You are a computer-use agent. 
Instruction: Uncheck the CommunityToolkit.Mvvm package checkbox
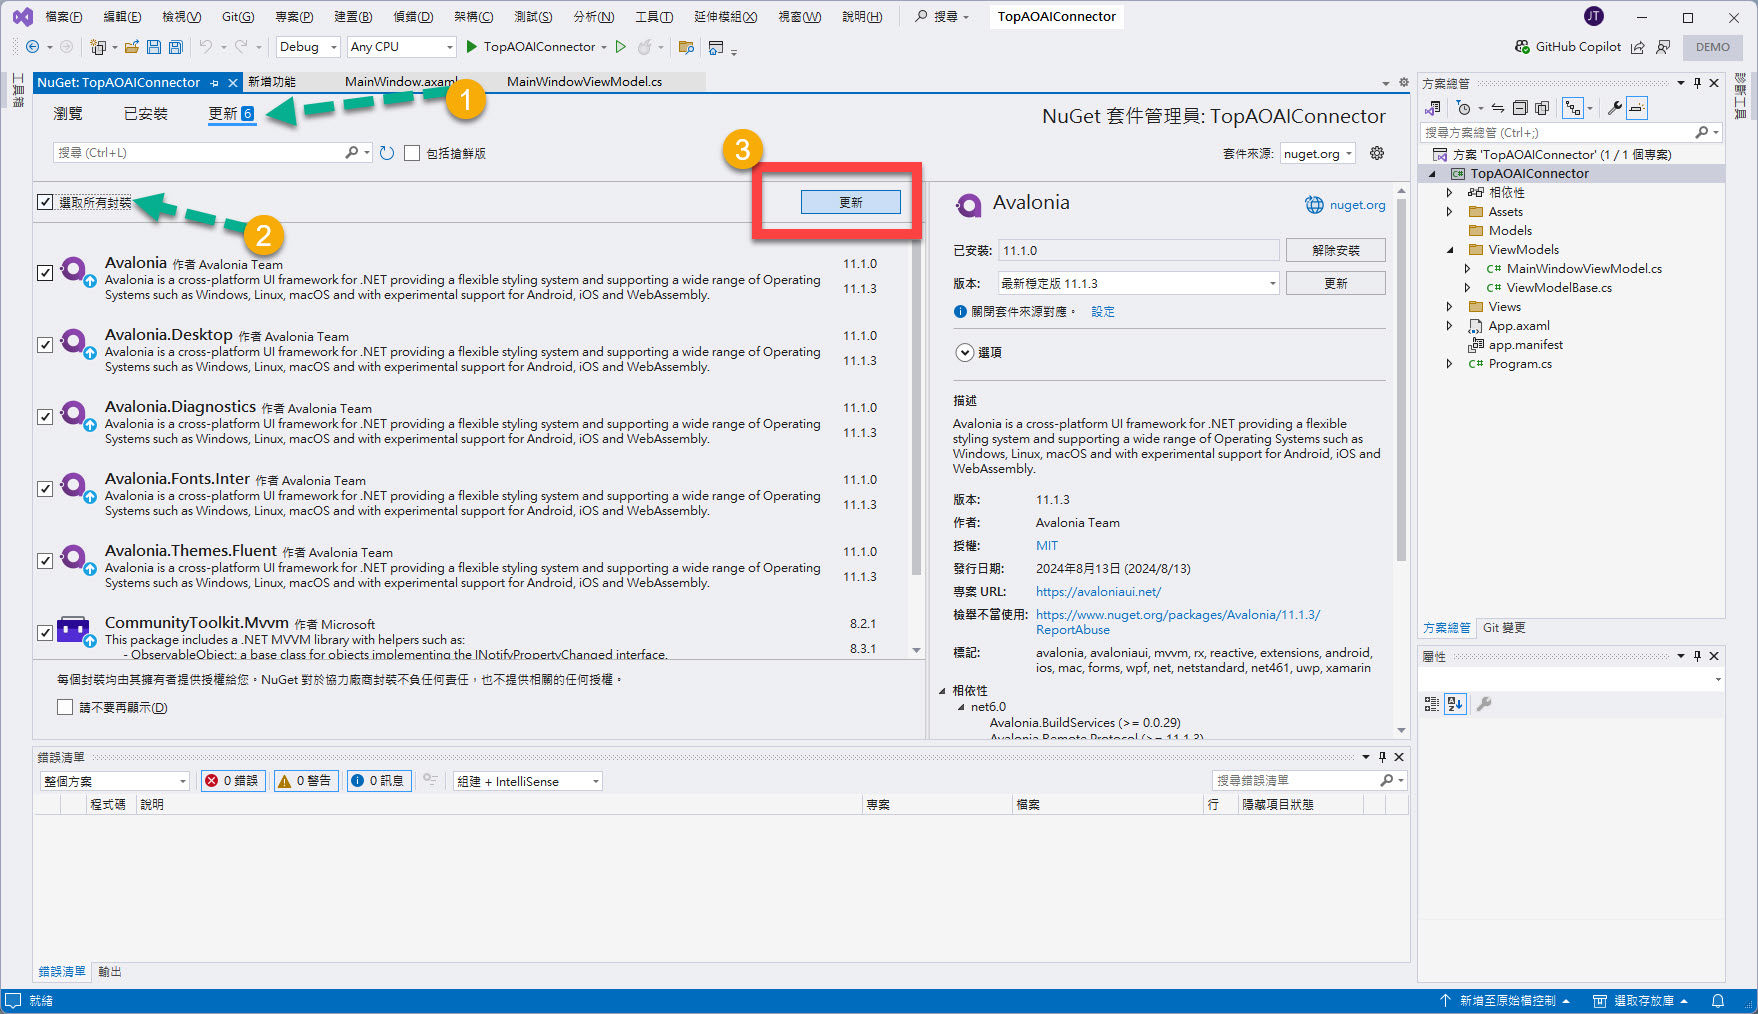click(45, 633)
